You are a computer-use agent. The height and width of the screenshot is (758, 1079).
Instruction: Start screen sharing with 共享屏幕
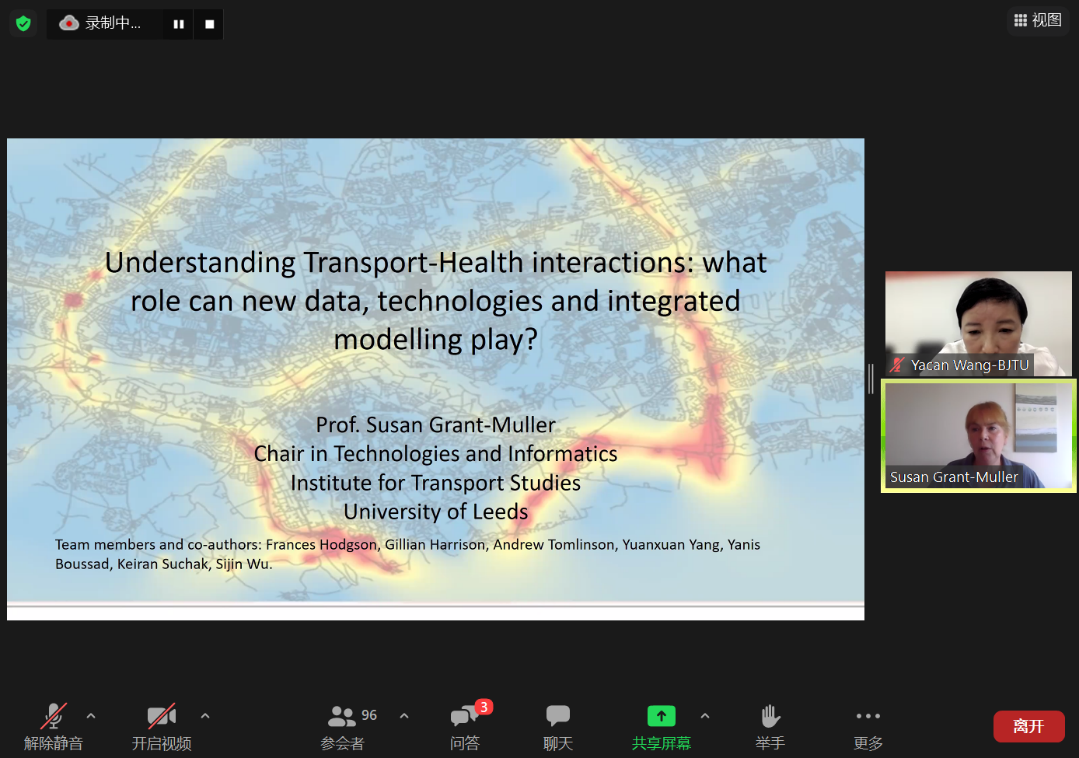pyautogui.click(x=661, y=726)
